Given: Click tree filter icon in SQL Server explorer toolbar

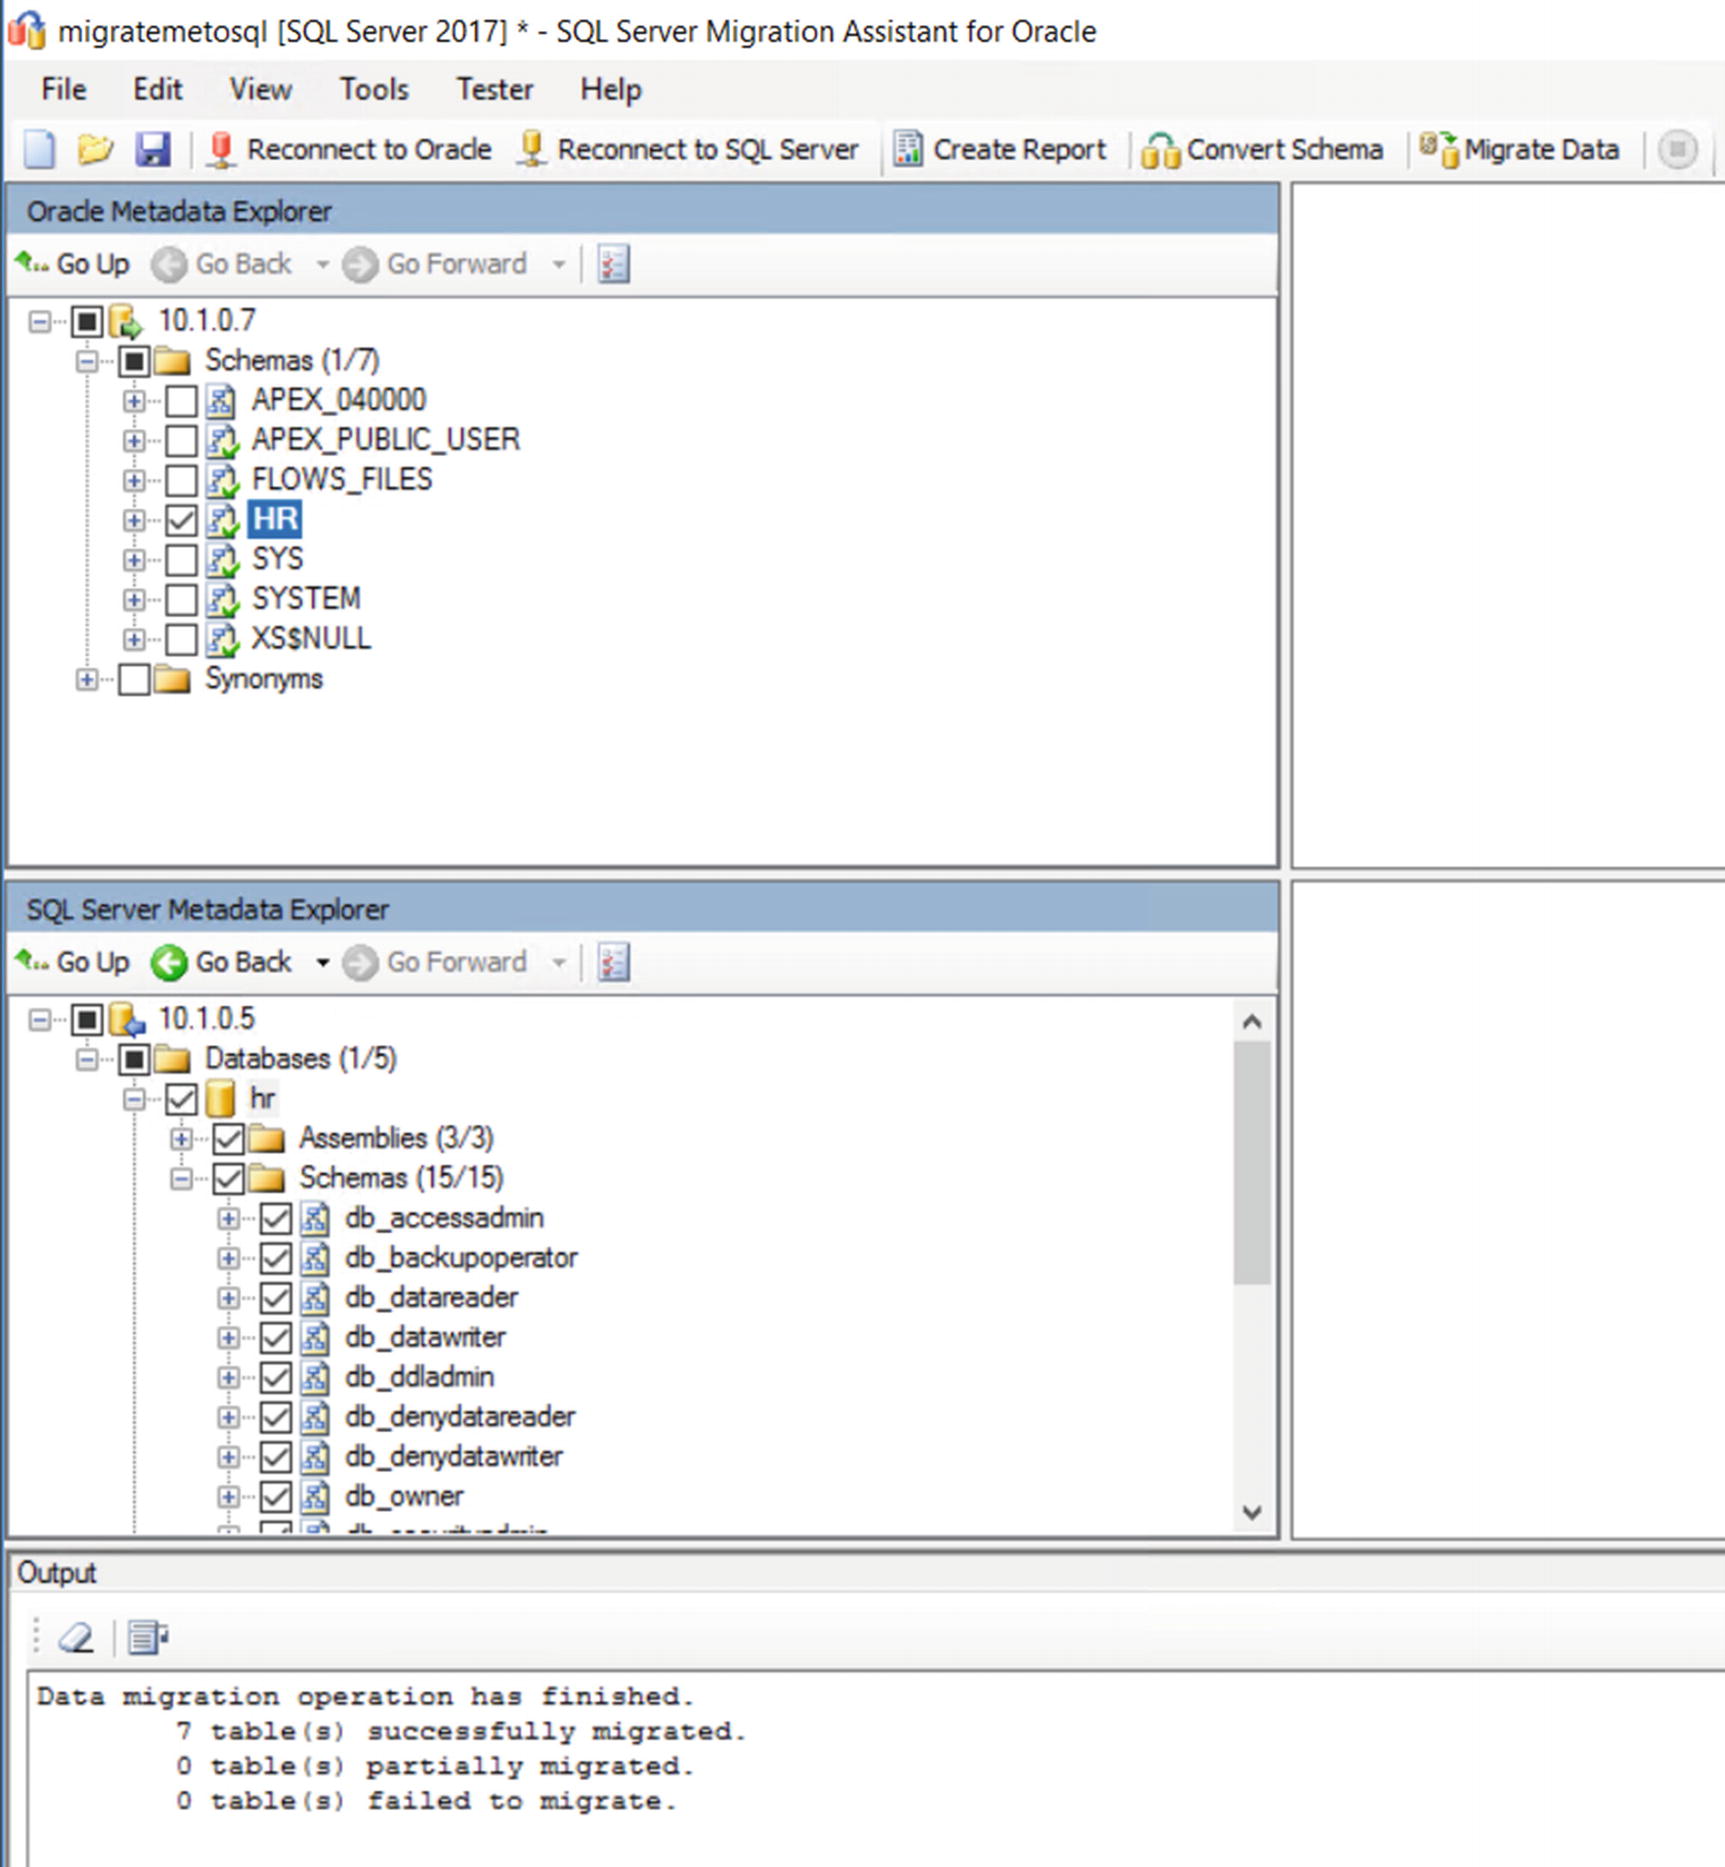Looking at the screenshot, I should tap(613, 962).
